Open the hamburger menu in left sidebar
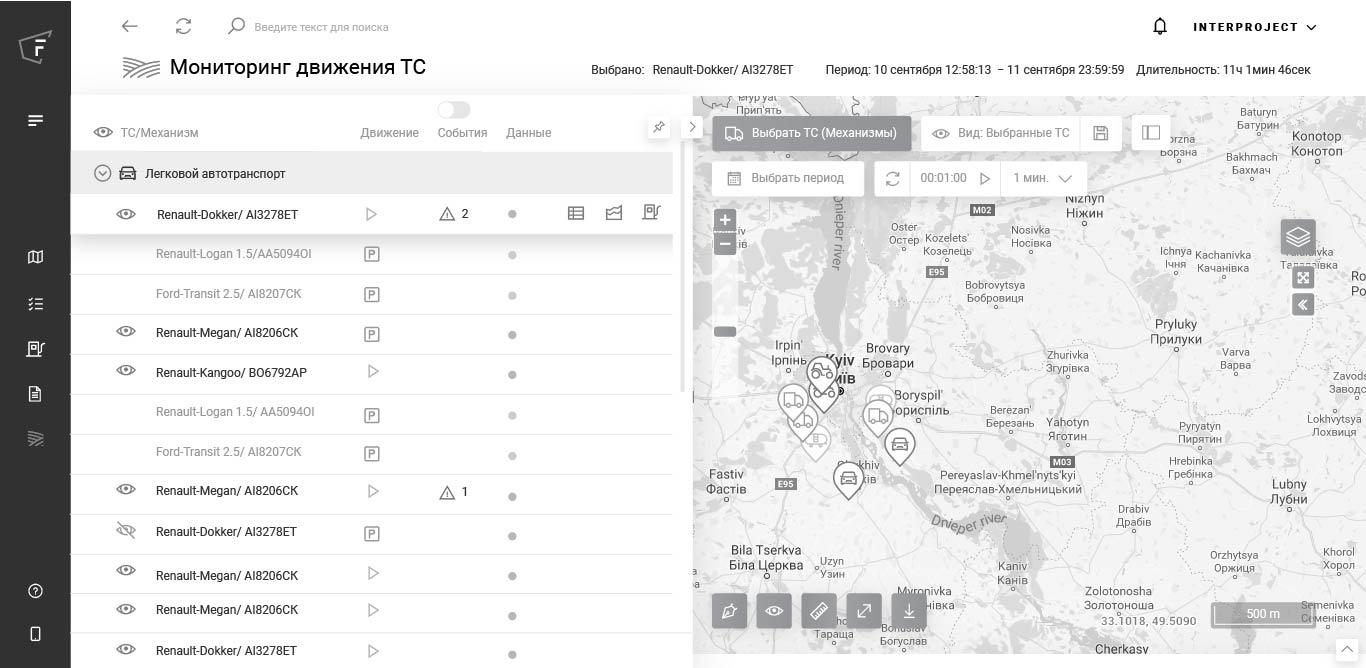 (36, 121)
